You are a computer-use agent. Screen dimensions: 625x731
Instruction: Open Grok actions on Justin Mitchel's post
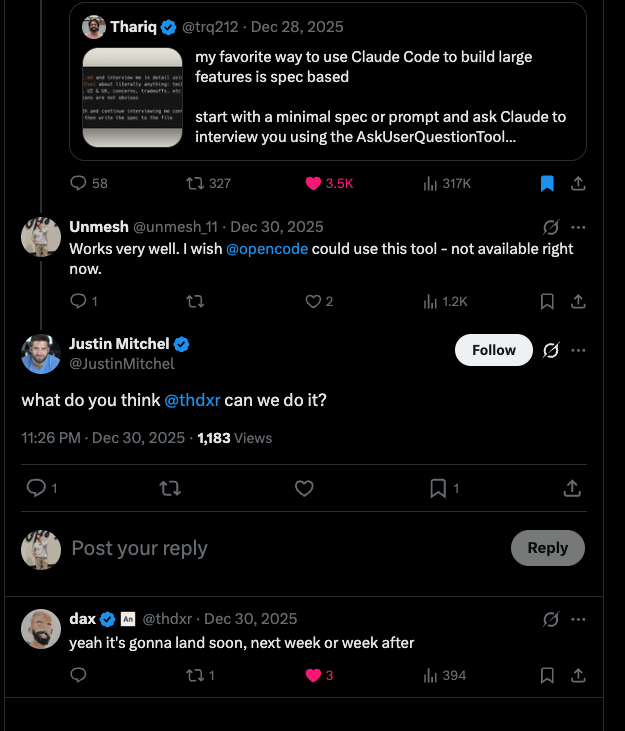[550, 350]
